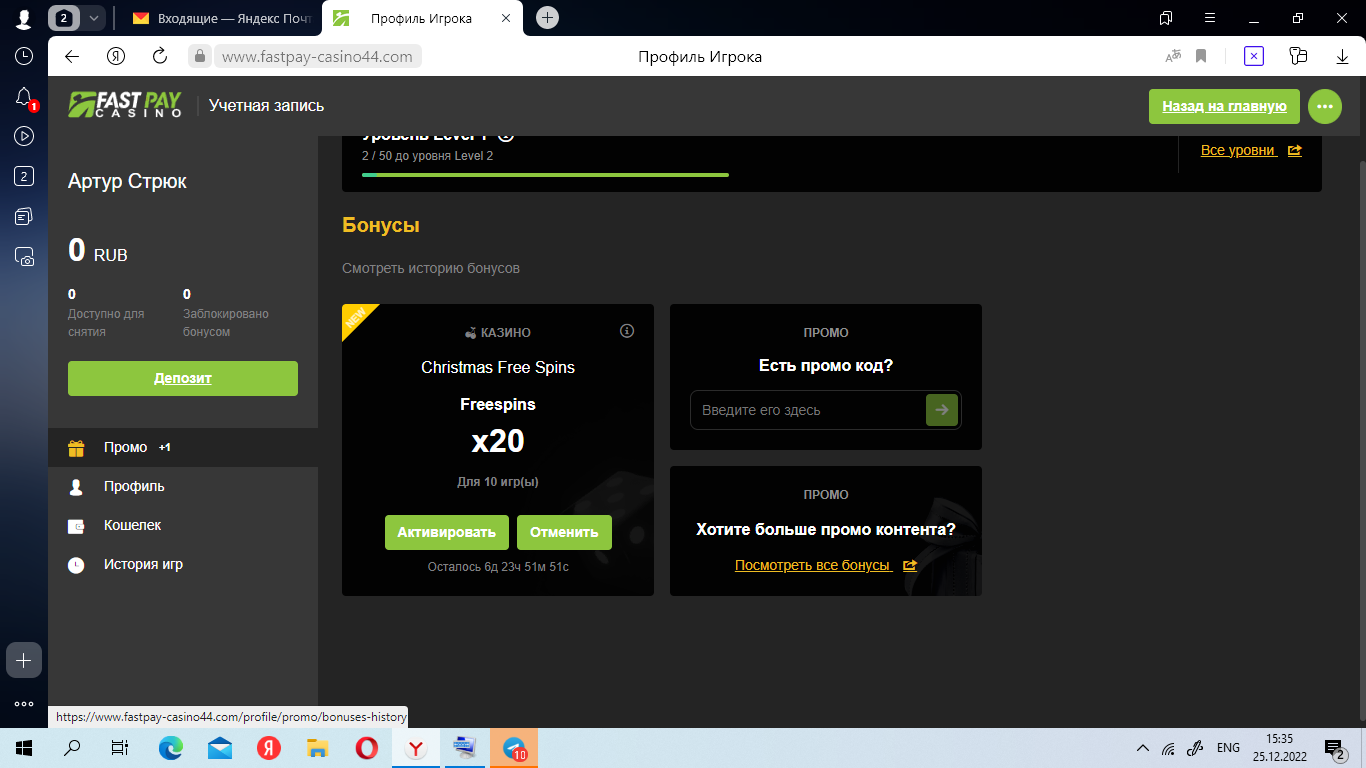Go to the Профиль menu item
The width and height of the screenshot is (1366, 768).
(x=183, y=487)
